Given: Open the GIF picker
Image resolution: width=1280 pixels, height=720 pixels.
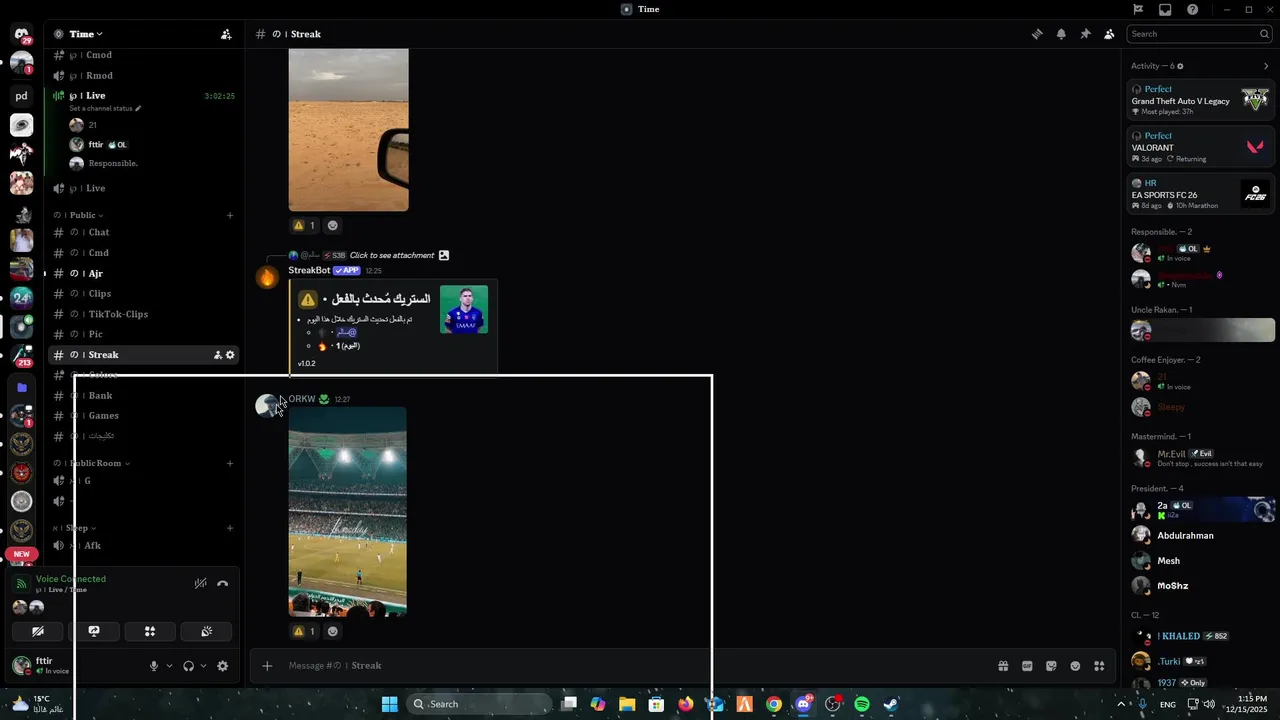Looking at the screenshot, I should (1027, 666).
